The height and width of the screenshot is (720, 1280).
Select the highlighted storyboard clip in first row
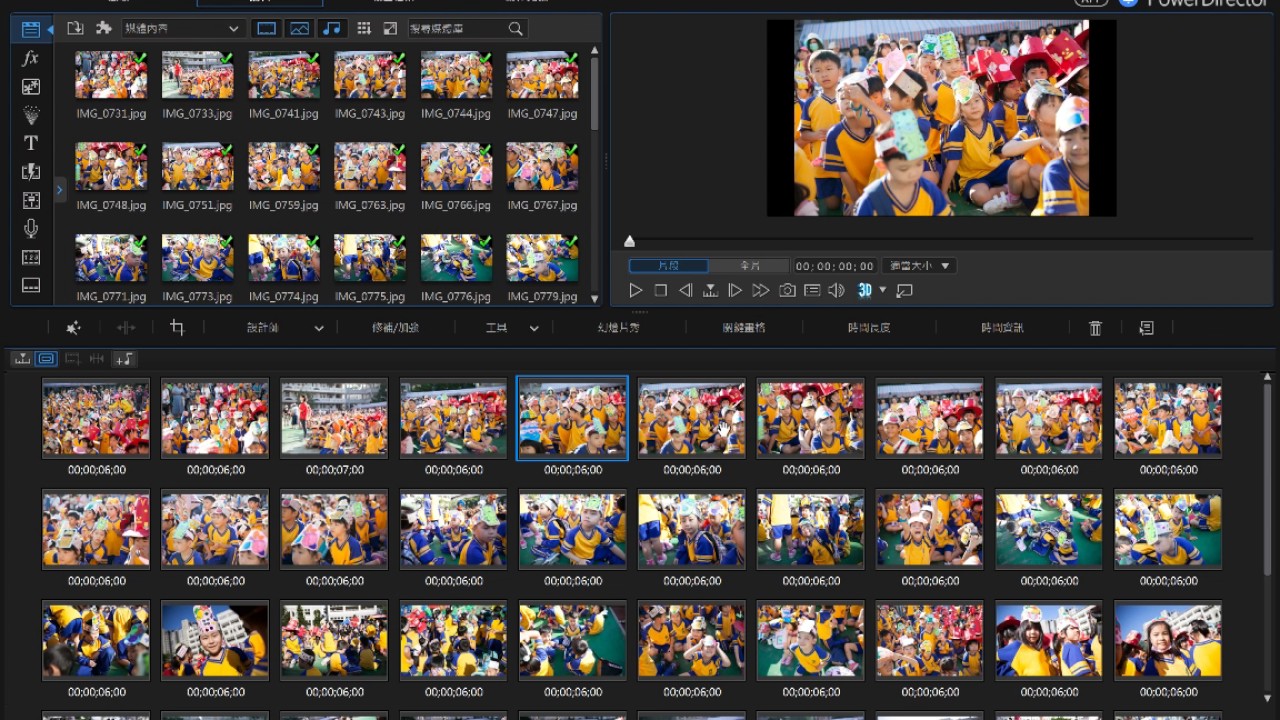pos(572,418)
